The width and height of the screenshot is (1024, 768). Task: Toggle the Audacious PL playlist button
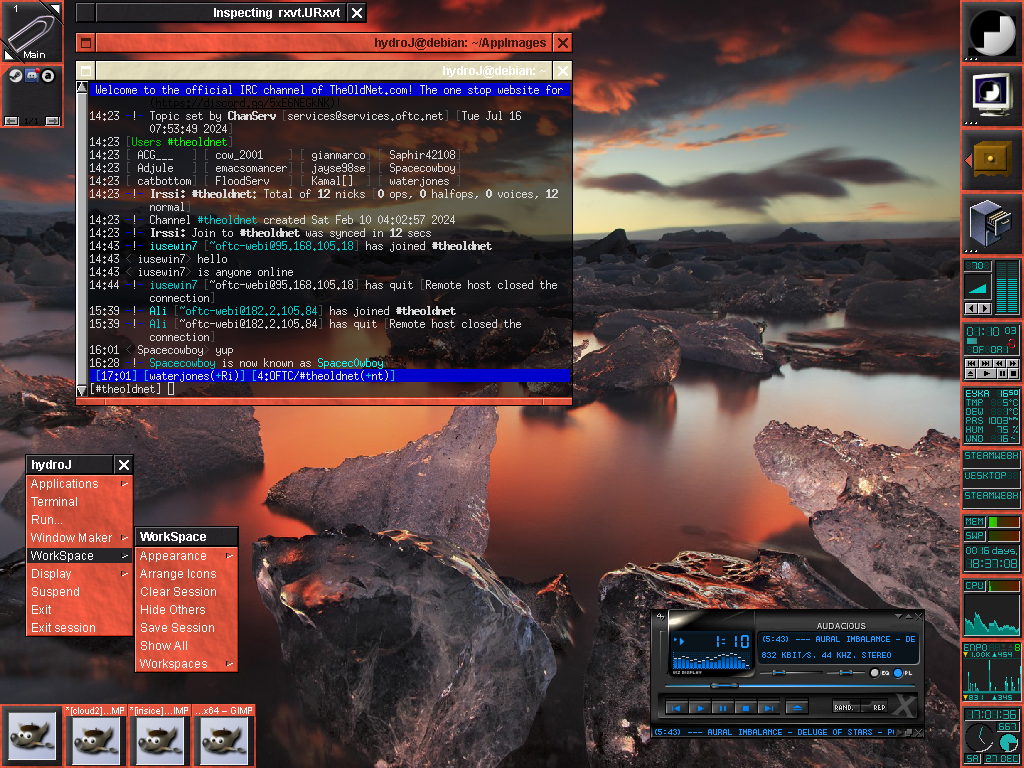point(898,673)
